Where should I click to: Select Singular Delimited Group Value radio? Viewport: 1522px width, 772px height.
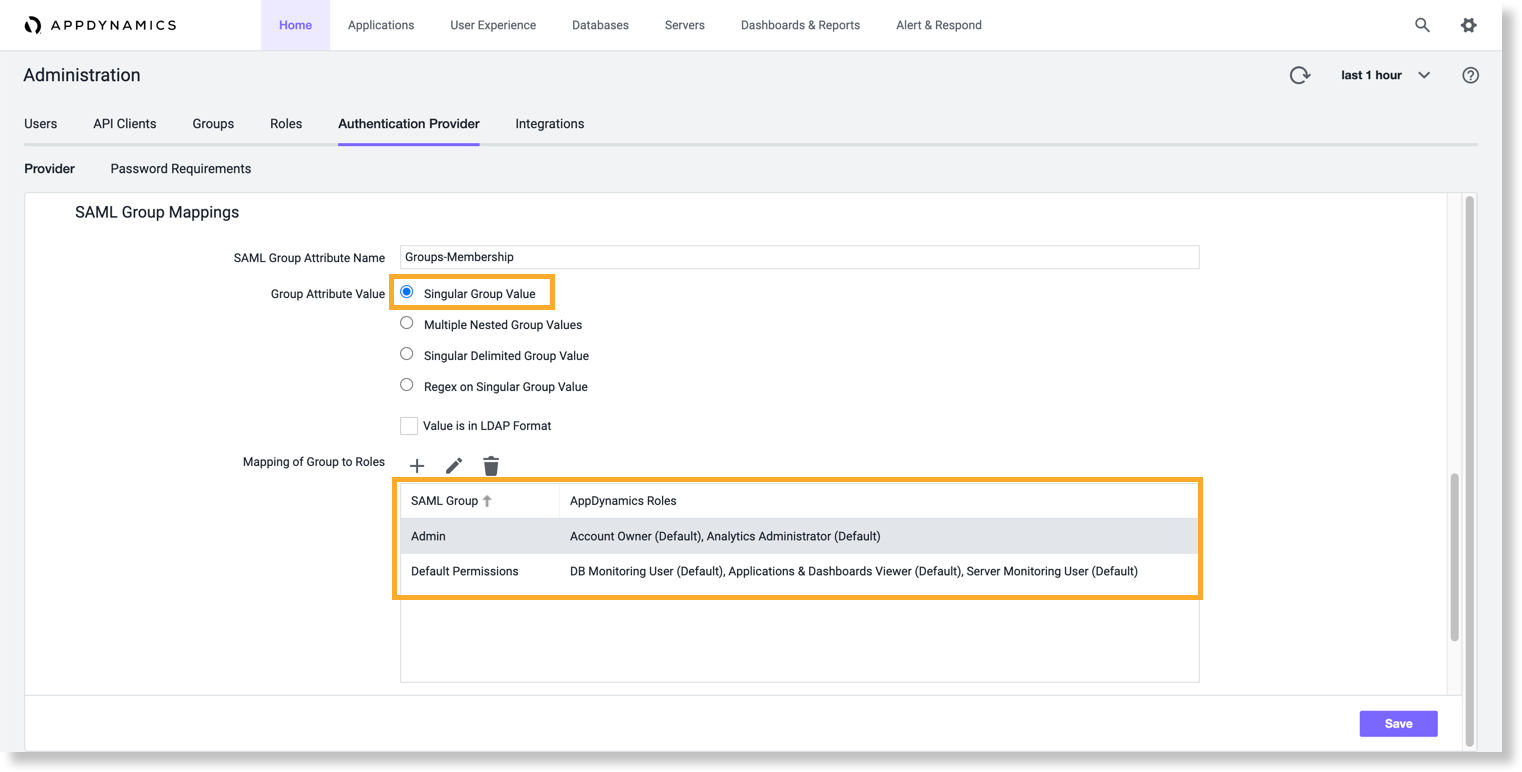(407, 354)
